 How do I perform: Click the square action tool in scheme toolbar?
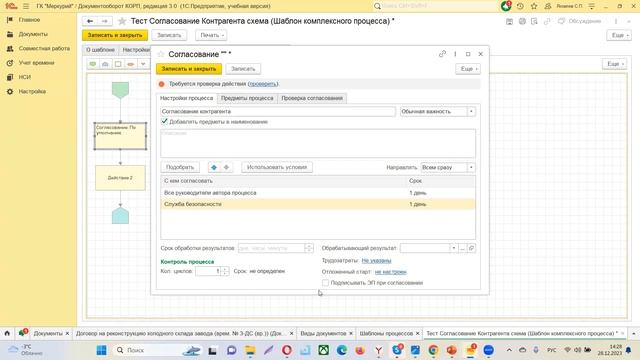118,64
